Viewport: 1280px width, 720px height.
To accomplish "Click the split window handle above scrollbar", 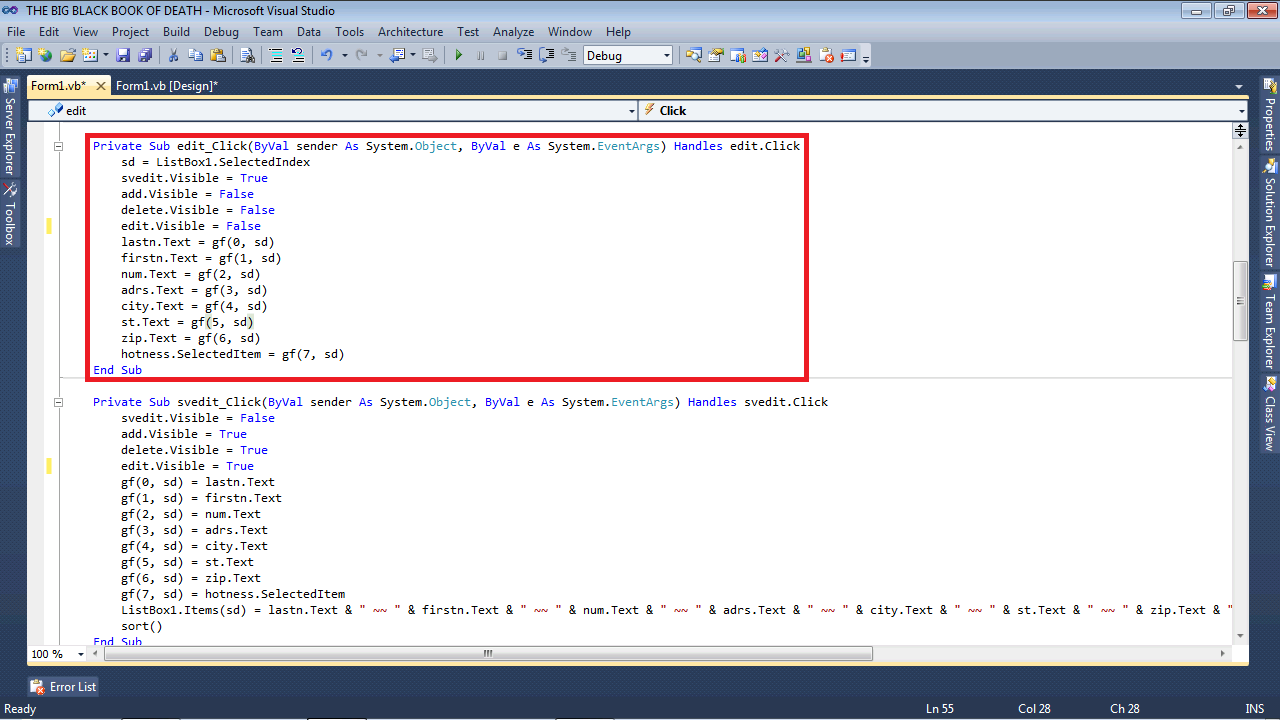I will [1240, 130].
